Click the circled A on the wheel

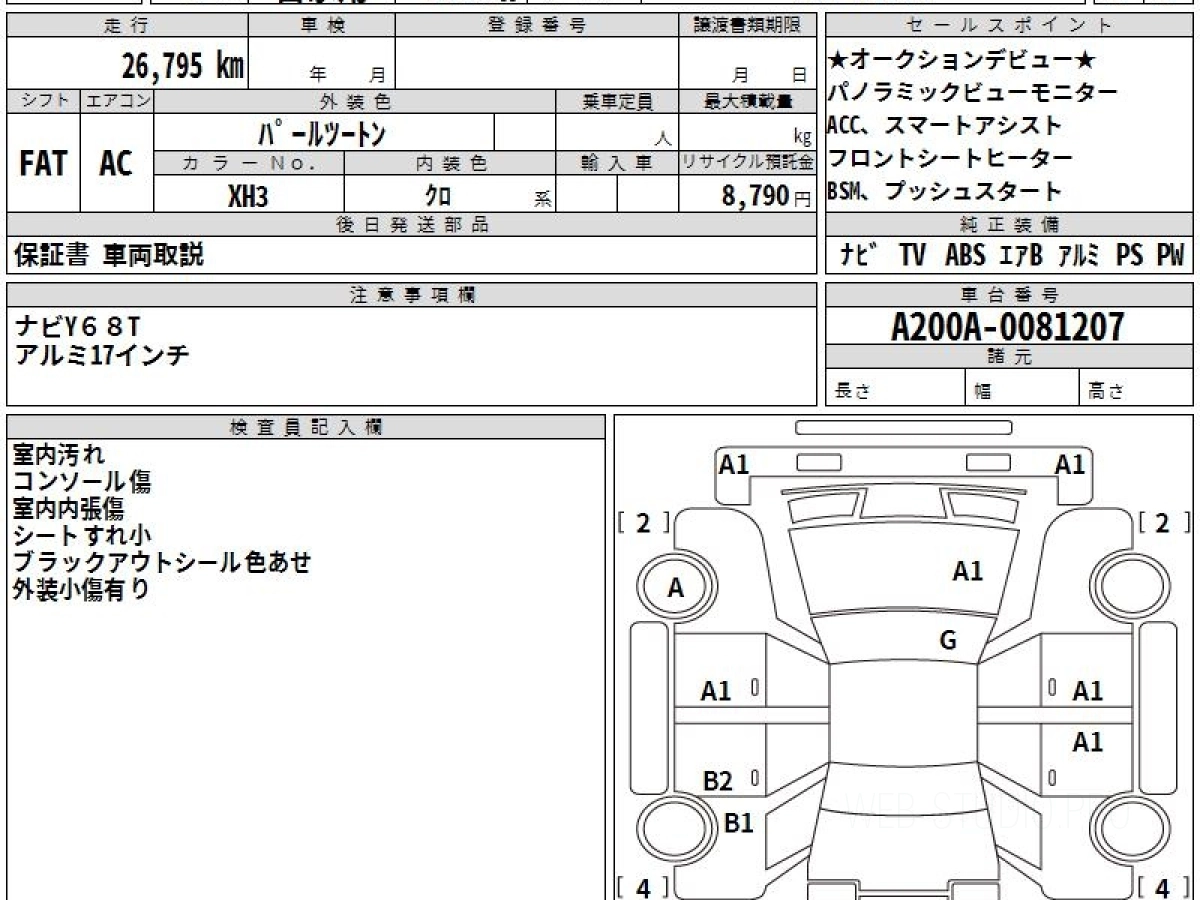click(x=676, y=589)
